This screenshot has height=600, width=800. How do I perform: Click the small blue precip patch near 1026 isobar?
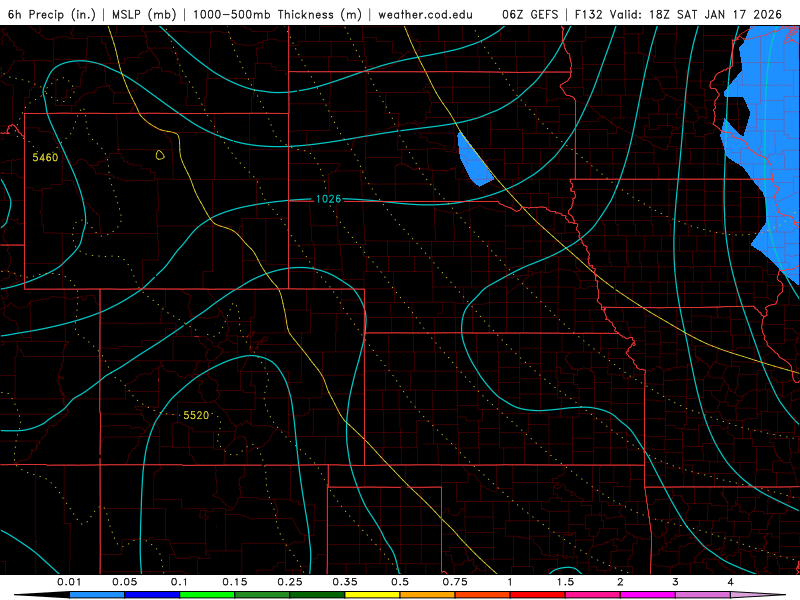473,161
